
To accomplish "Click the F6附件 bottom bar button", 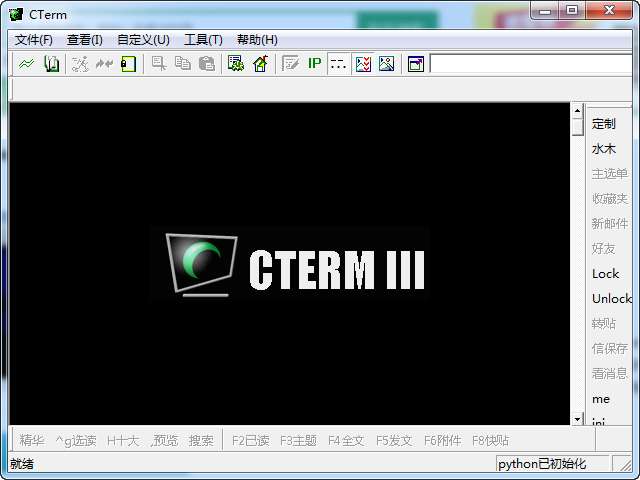I will (442, 440).
